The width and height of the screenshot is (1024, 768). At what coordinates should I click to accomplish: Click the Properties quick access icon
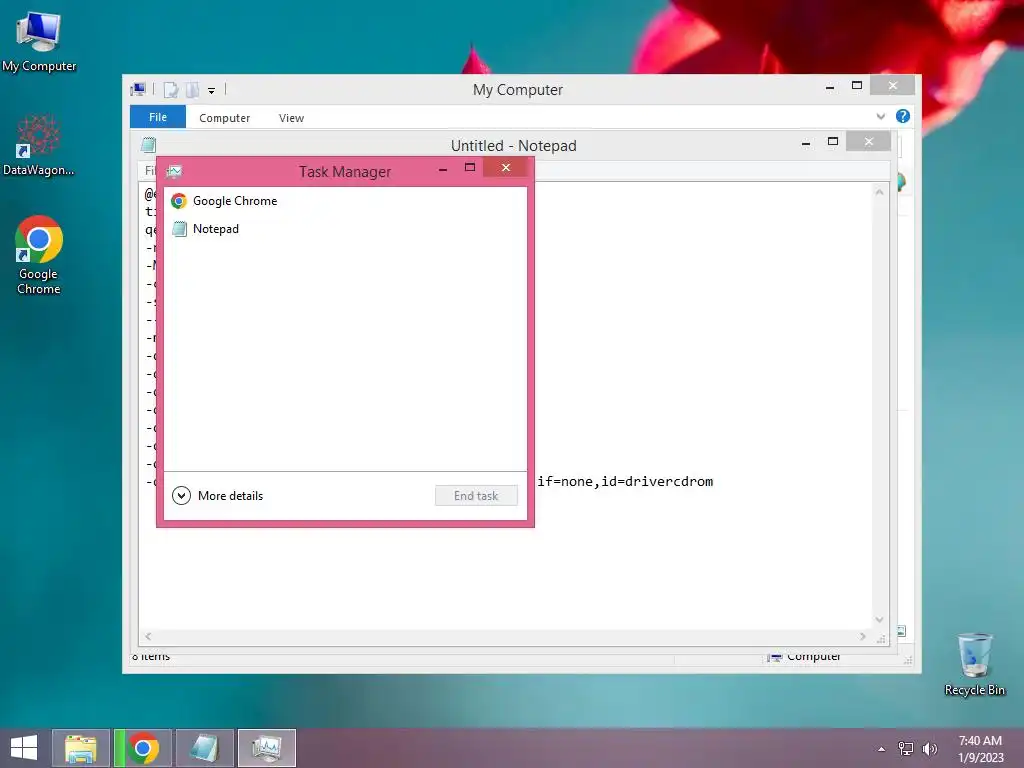170,90
